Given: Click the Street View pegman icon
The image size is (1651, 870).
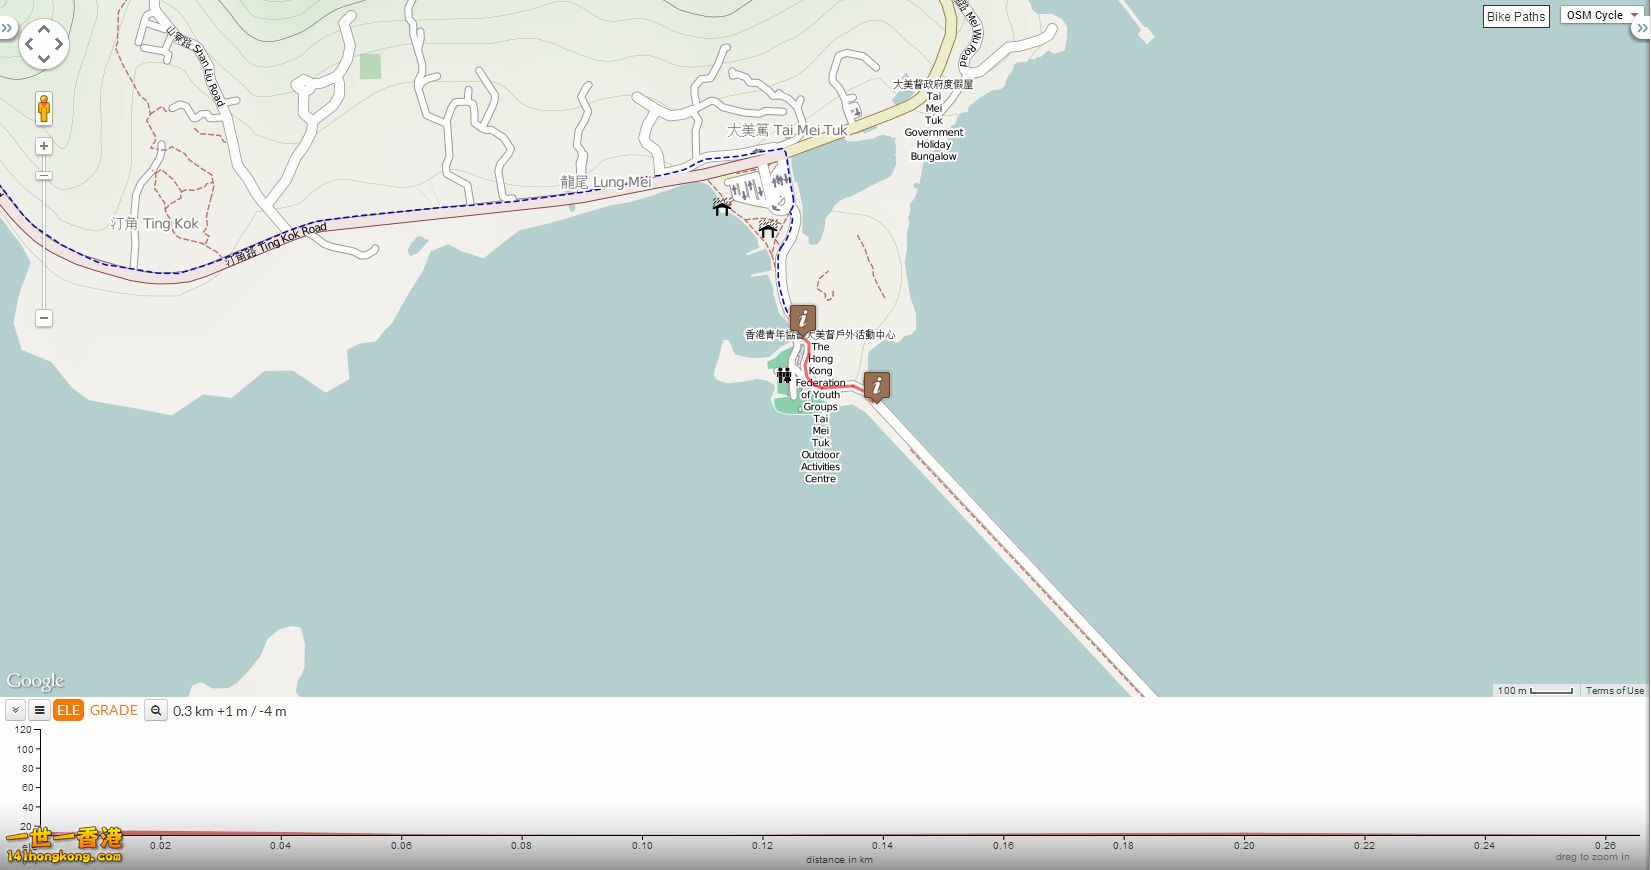Looking at the screenshot, I should [x=44, y=108].
